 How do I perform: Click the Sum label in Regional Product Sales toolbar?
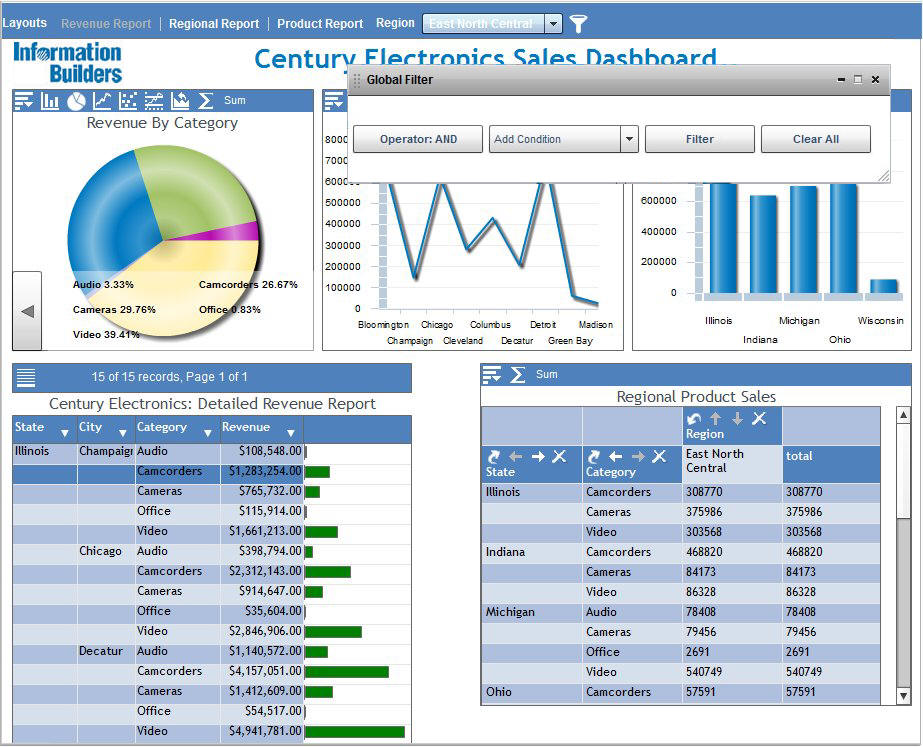coord(546,374)
